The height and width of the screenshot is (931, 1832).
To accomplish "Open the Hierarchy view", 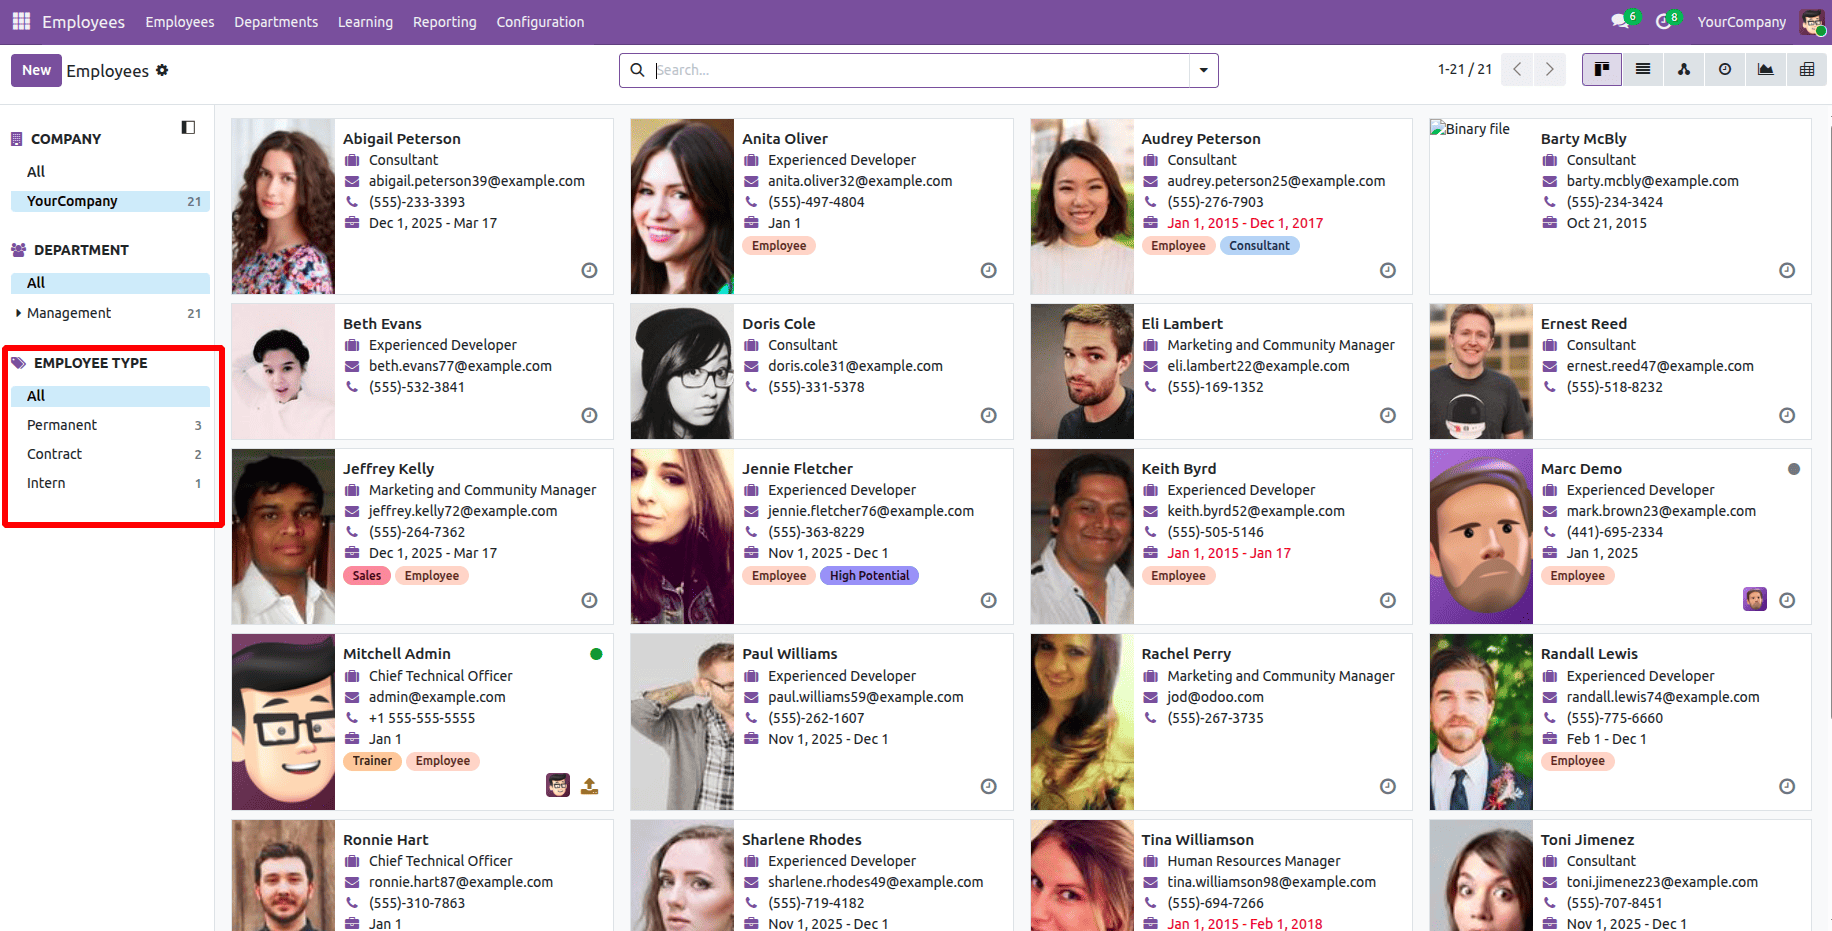I will coord(1684,69).
